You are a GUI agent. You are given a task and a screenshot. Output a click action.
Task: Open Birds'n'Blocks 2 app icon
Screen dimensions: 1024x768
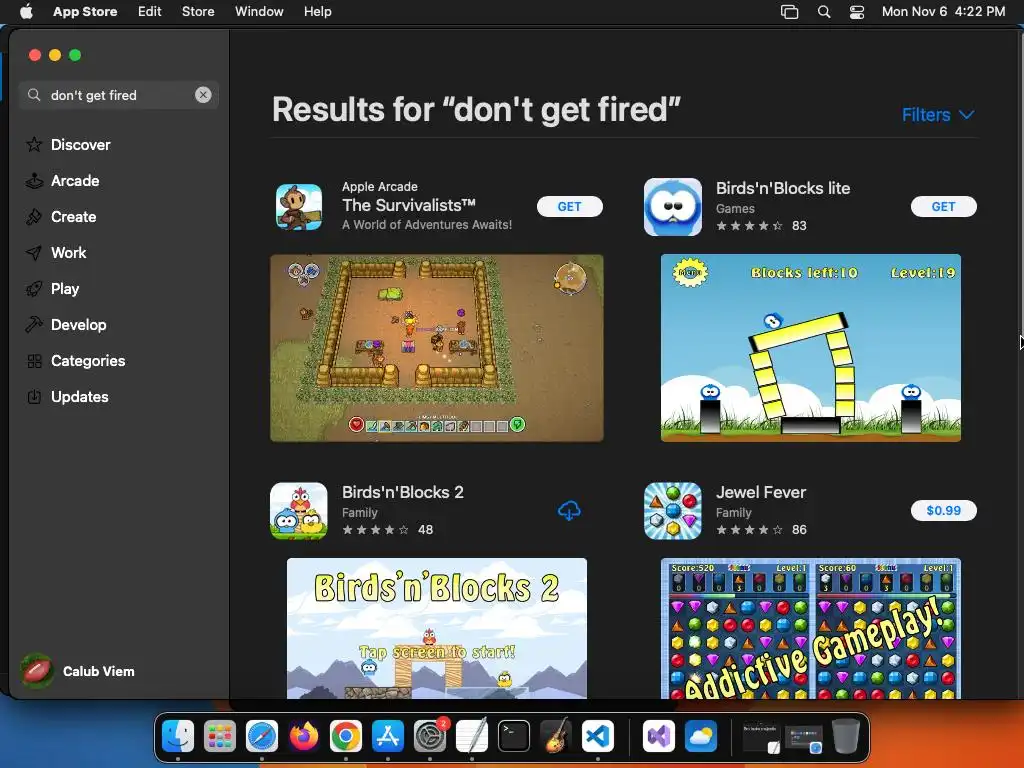[x=298, y=511]
